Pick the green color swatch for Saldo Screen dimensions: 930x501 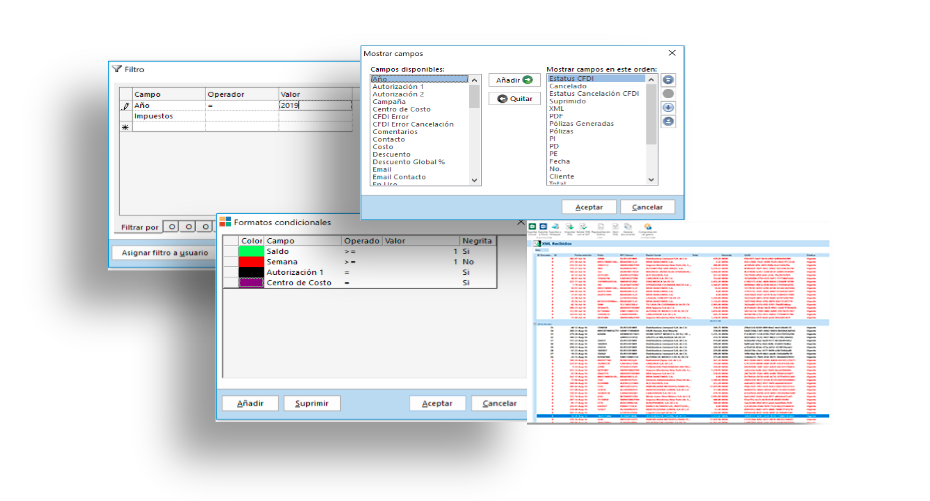251,251
